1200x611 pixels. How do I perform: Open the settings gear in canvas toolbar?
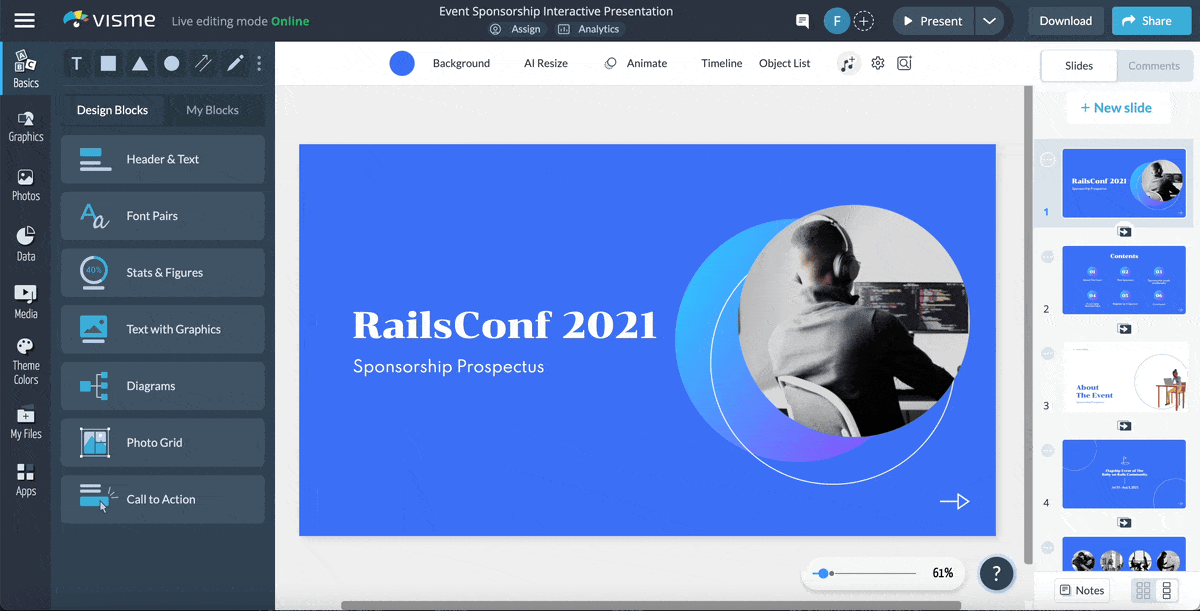[878, 63]
